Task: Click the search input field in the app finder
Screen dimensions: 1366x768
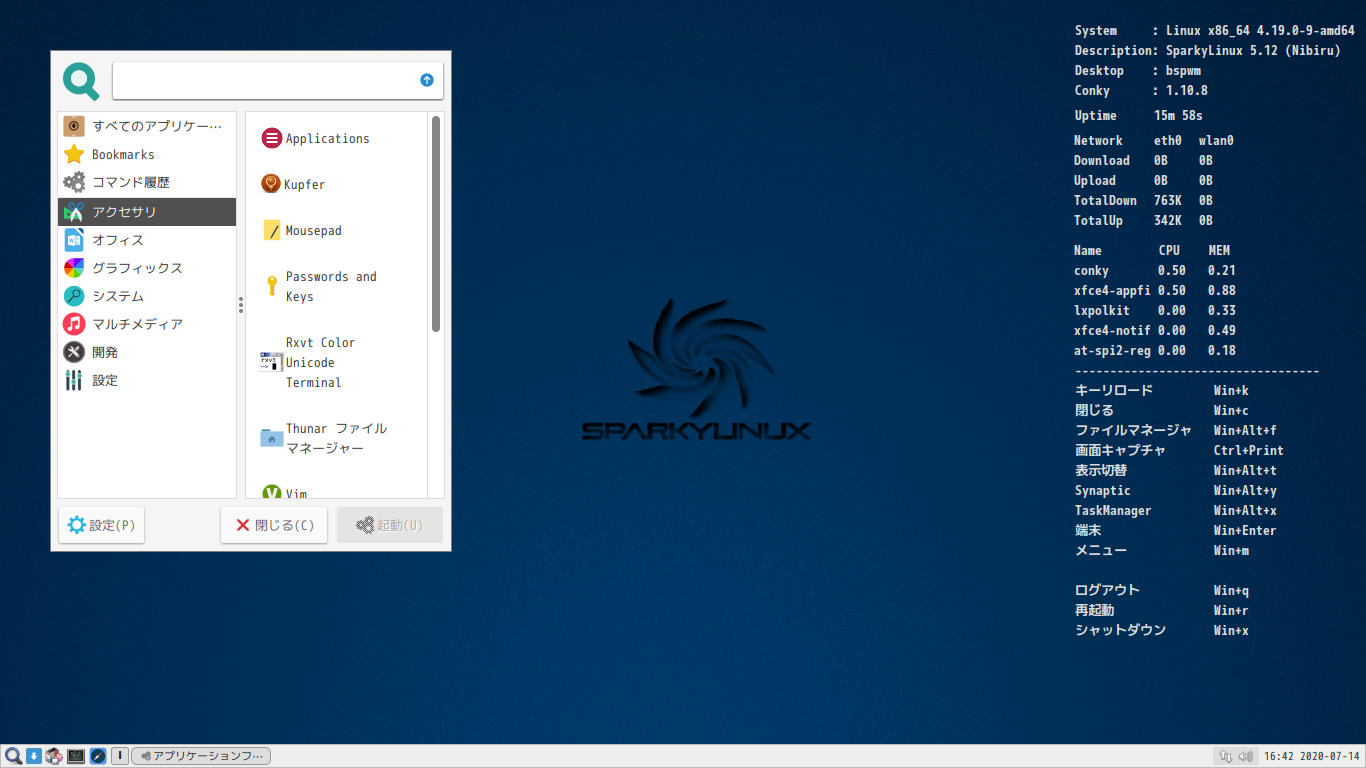Action: coord(277,80)
